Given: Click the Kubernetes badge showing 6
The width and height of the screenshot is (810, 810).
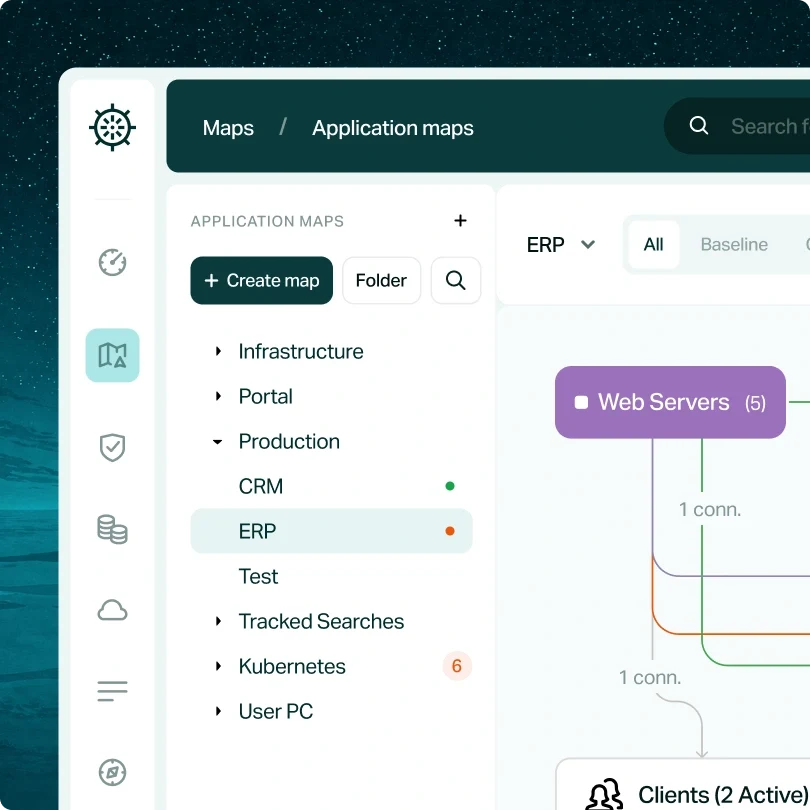Looking at the screenshot, I should pyautogui.click(x=457, y=666).
